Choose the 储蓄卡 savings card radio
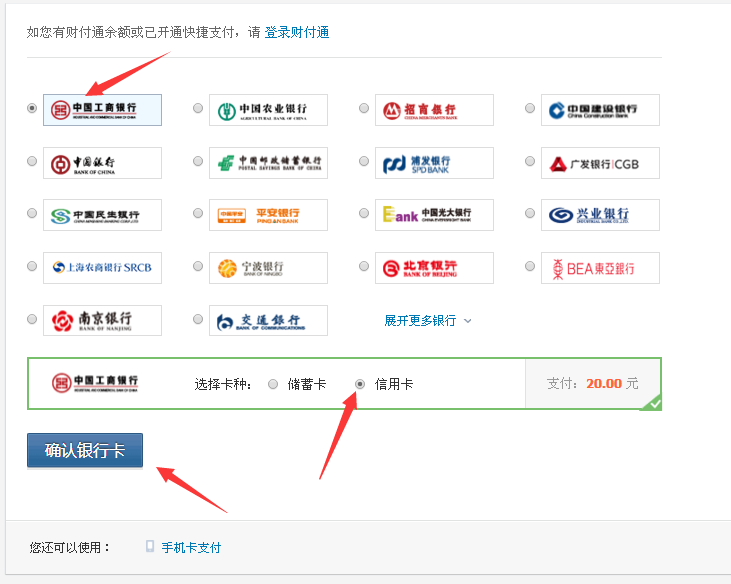The height and width of the screenshot is (584, 731). pyautogui.click(x=273, y=384)
